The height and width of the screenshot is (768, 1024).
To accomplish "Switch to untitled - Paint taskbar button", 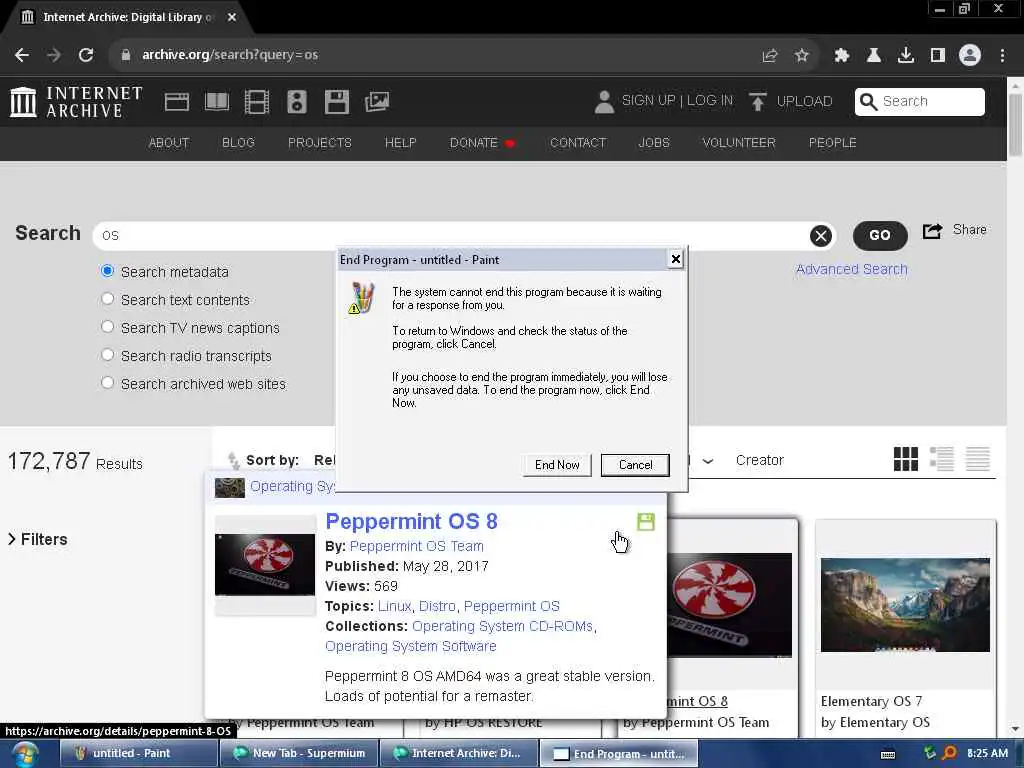I will (138, 754).
